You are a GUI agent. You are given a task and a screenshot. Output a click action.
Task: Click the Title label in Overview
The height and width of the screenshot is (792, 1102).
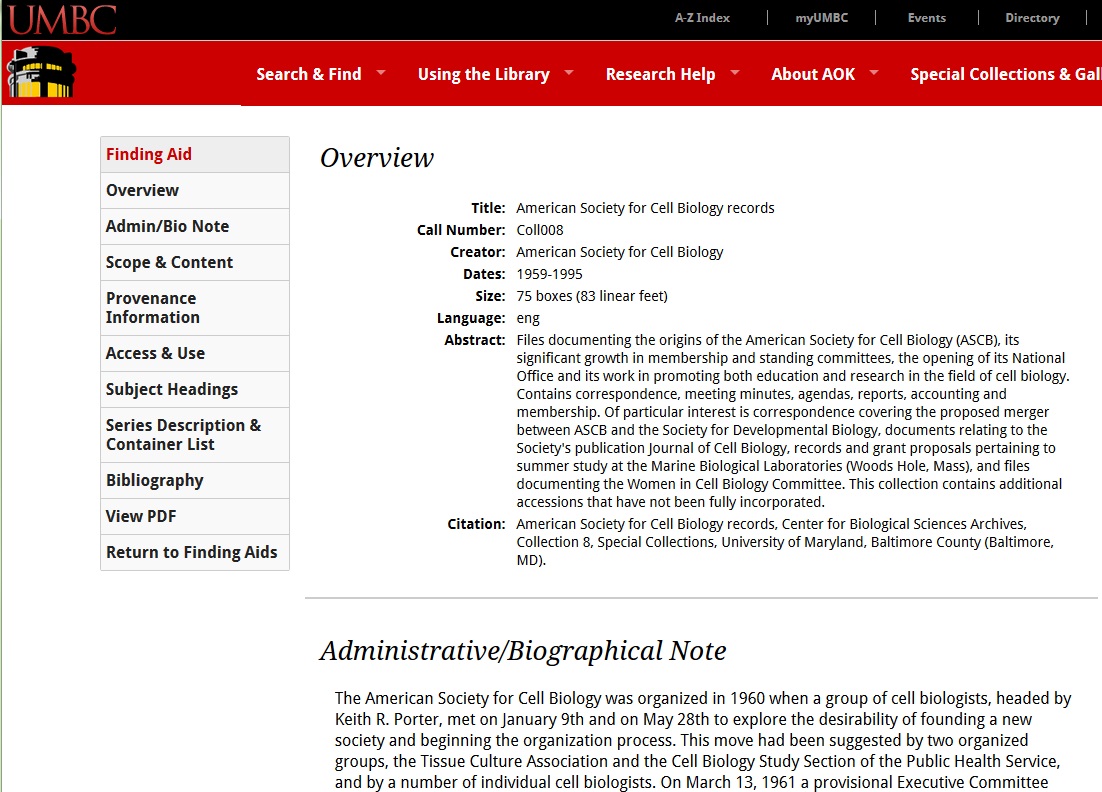click(x=488, y=208)
